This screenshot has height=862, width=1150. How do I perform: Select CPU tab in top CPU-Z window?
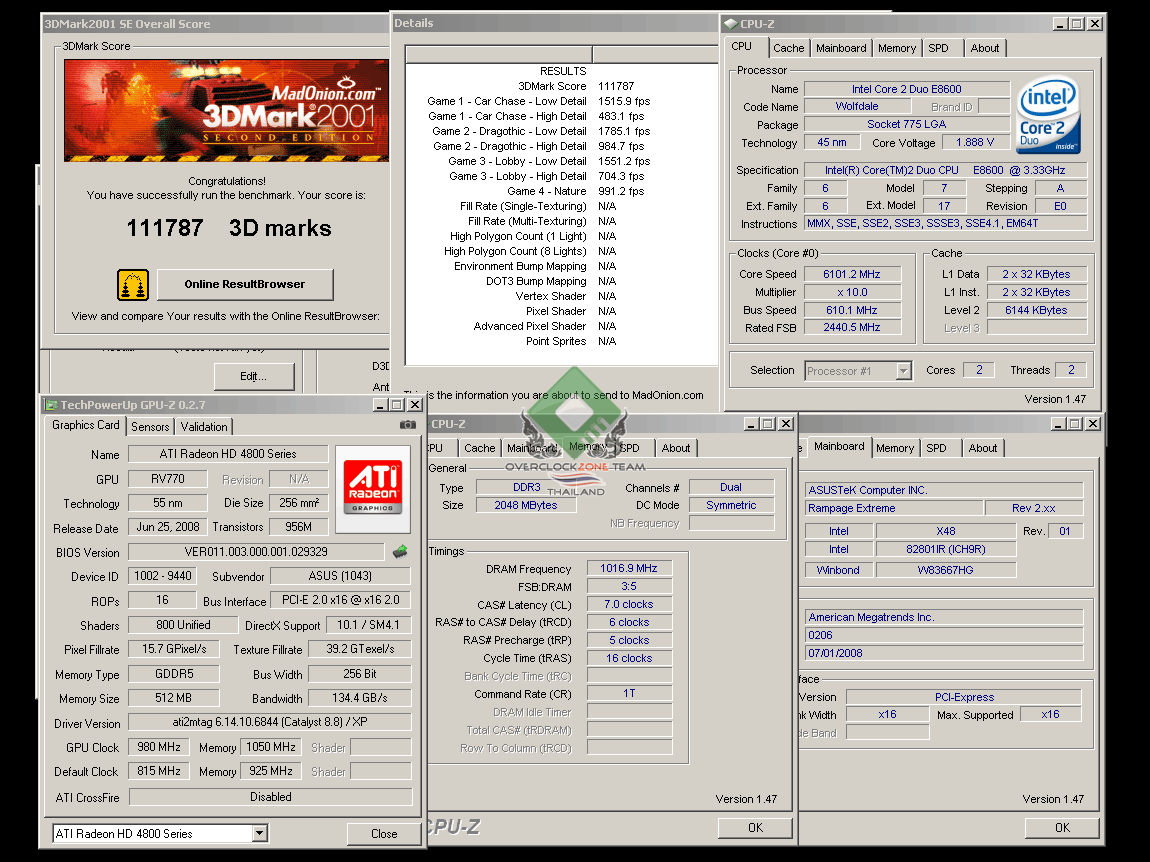pos(741,46)
